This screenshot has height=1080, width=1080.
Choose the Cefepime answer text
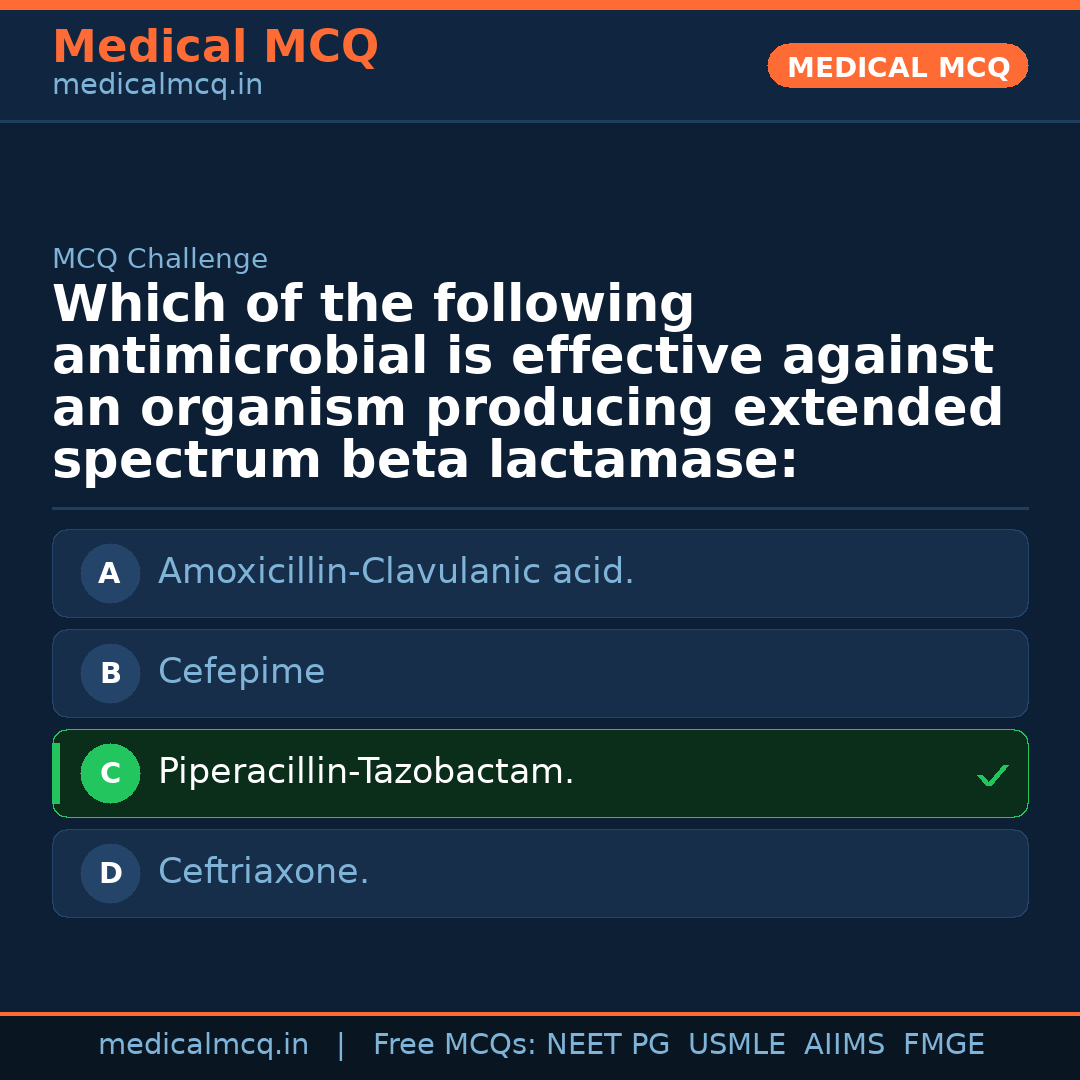[241, 672]
